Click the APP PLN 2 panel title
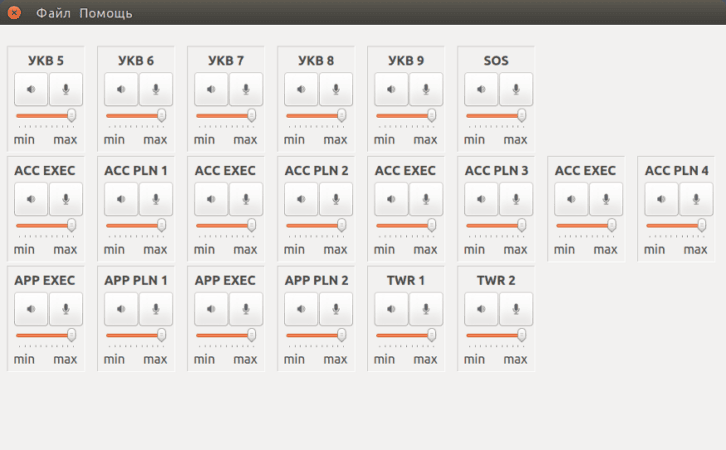The height and width of the screenshot is (450, 726). pyautogui.click(x=316, y=280)
